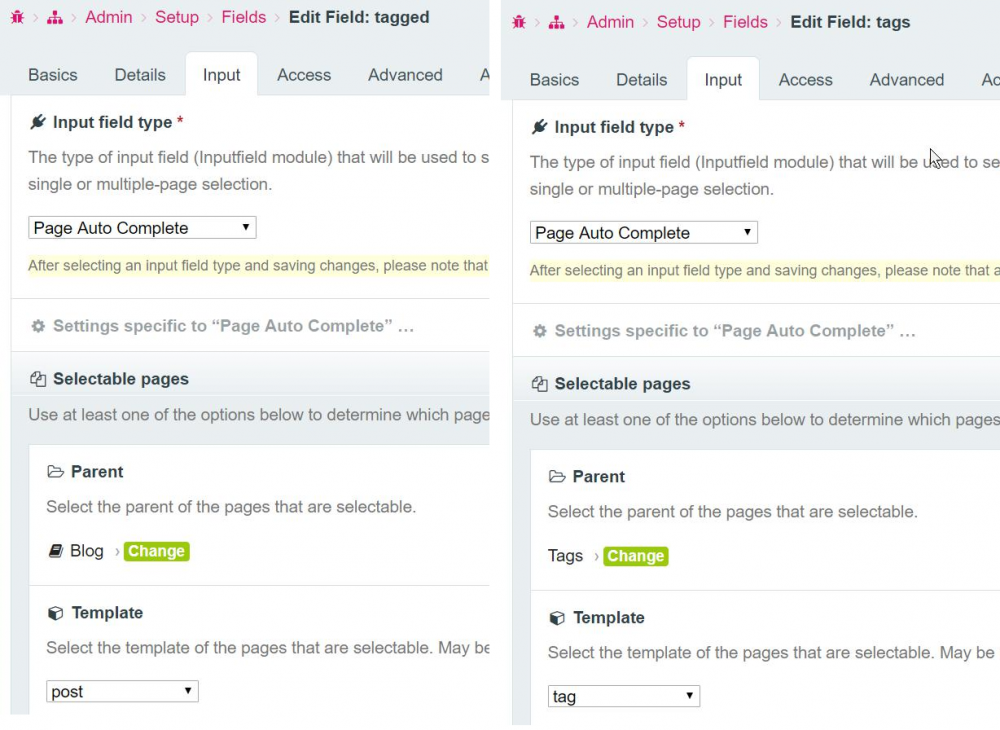Click the copy icon beside Selectable pages, left panel

(38, 379)
